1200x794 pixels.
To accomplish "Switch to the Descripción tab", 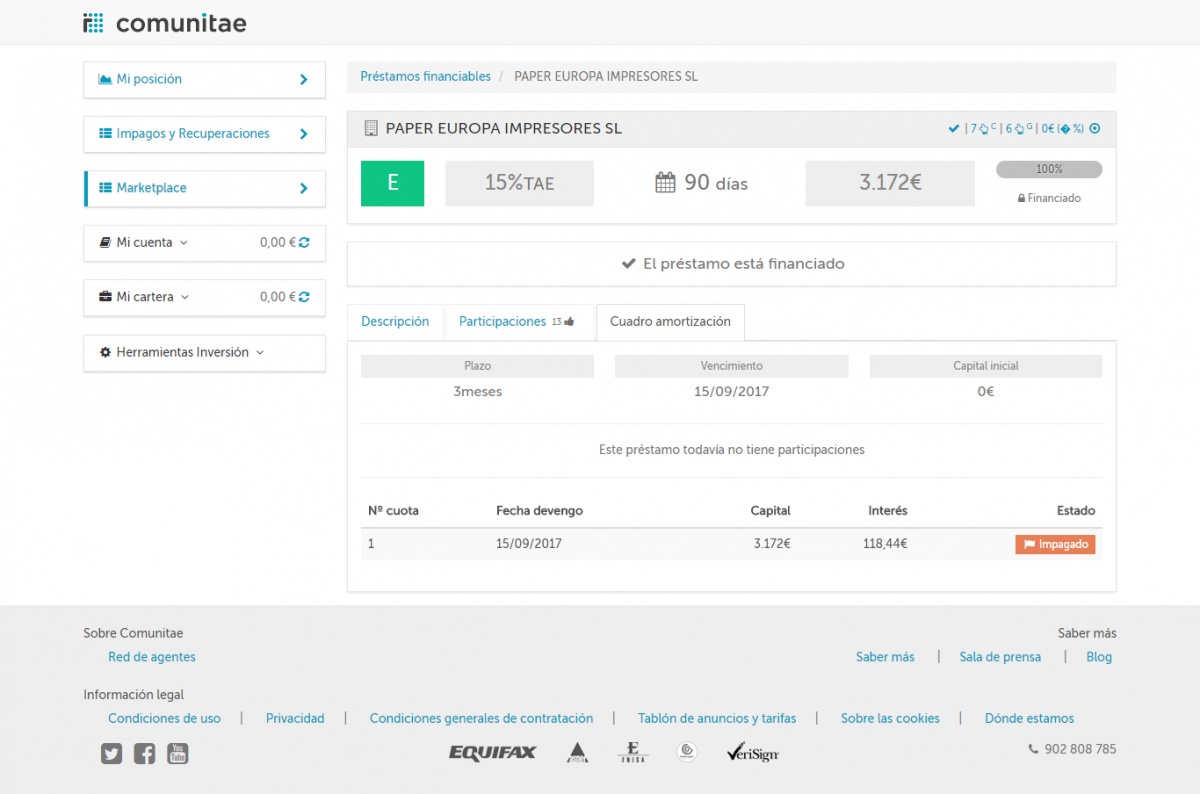I will tap(395, 322).
